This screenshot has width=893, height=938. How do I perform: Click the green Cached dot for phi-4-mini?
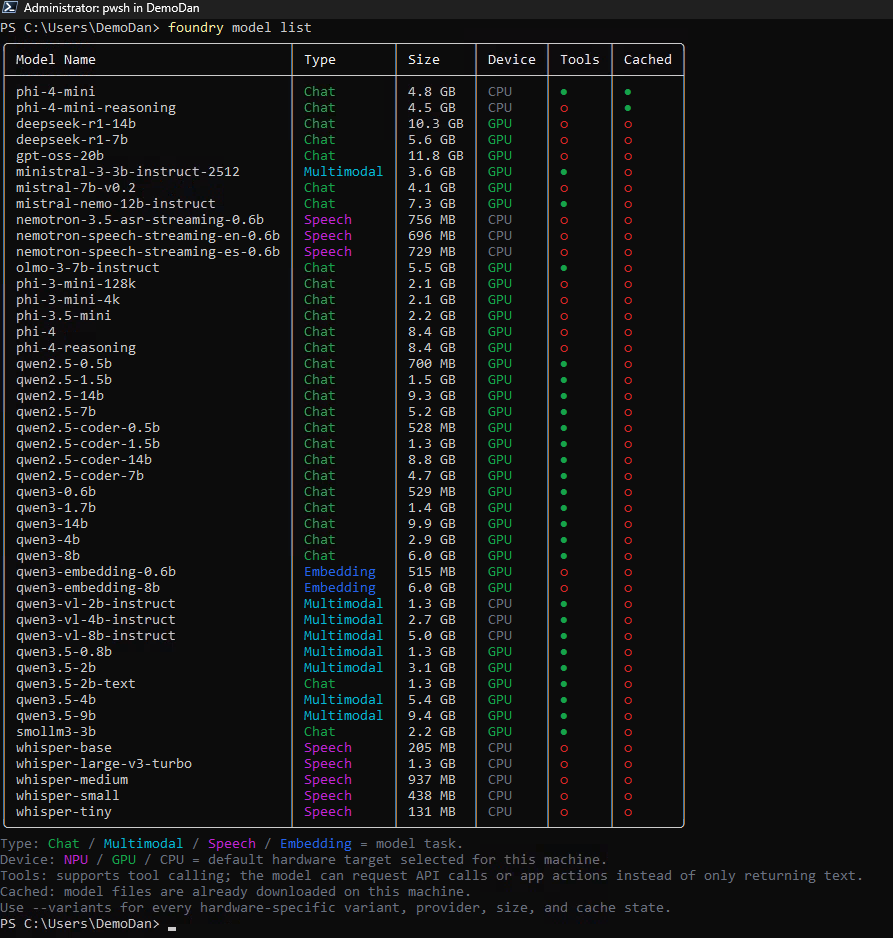click(x=627, y=92)
